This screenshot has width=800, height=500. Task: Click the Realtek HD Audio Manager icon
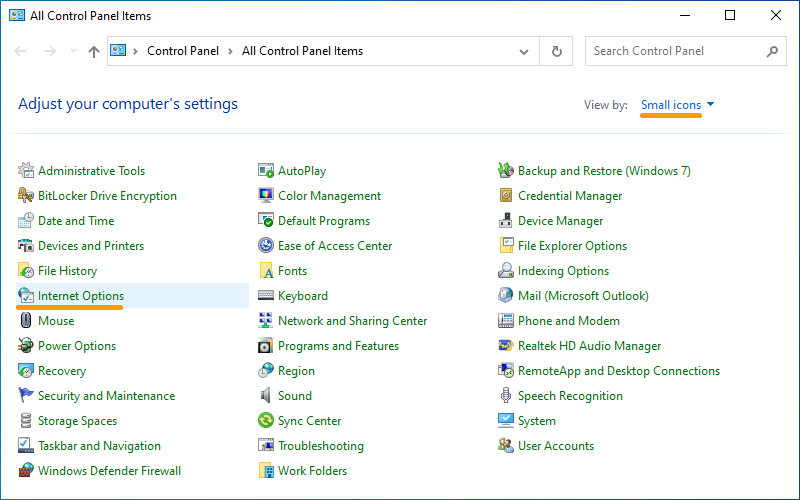(x=506, y=346)
